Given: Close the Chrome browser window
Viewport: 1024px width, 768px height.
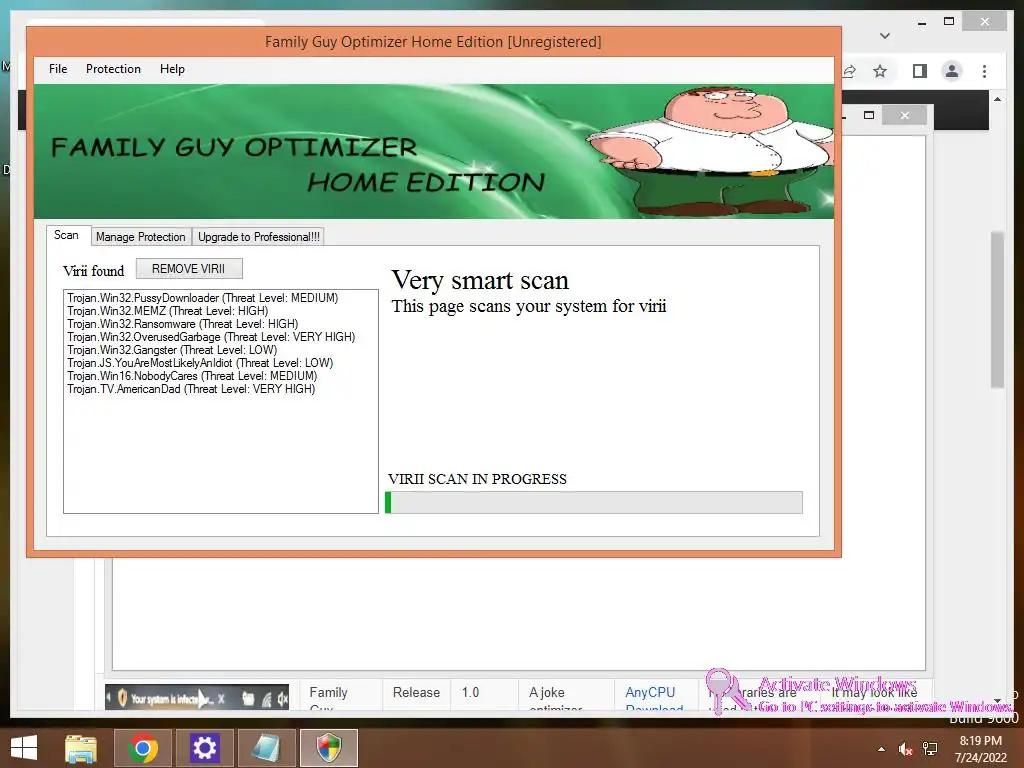Looking at the screenshot, I should [985, 22].
